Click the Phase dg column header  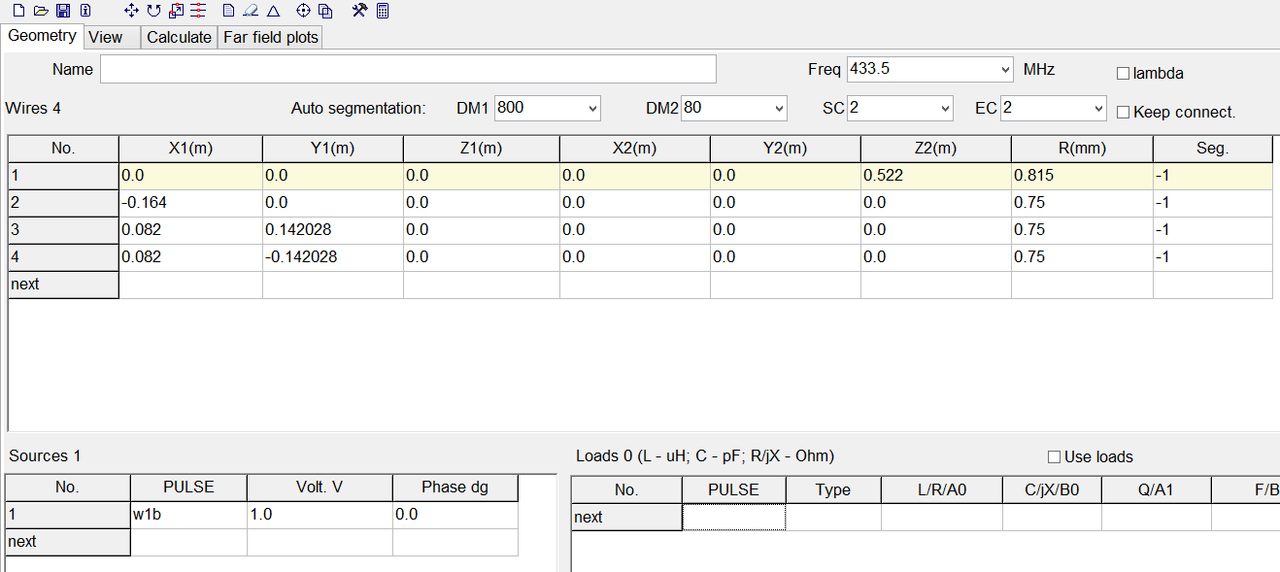[455, 487]
